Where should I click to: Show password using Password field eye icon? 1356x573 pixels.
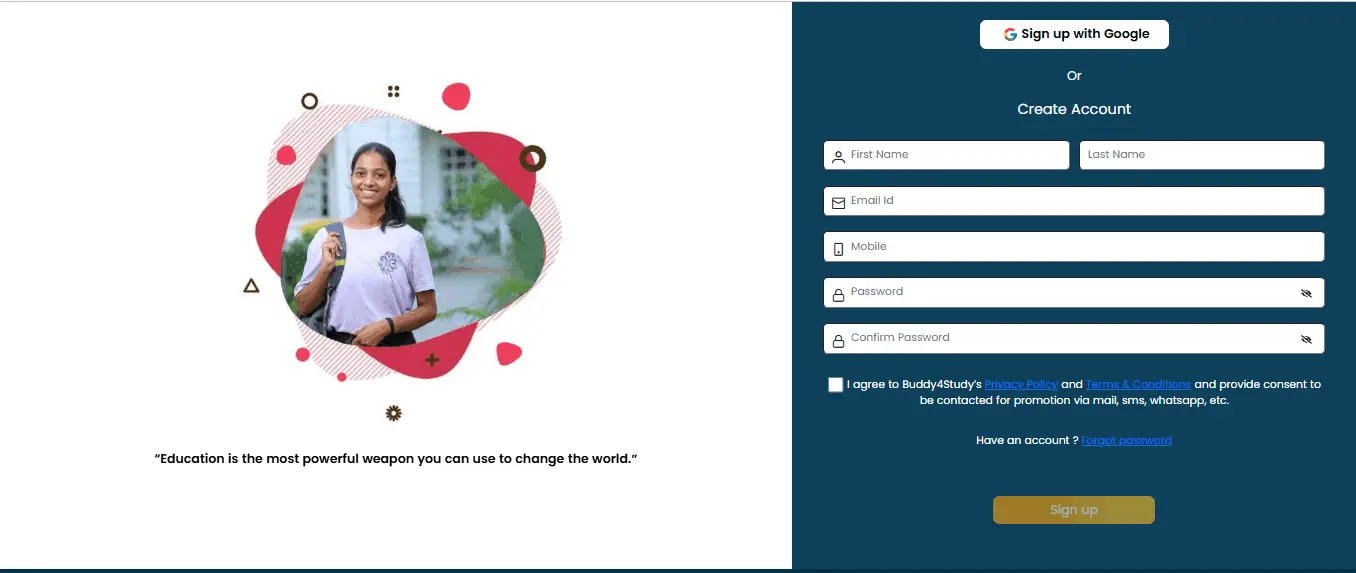tap(1306, 294)
